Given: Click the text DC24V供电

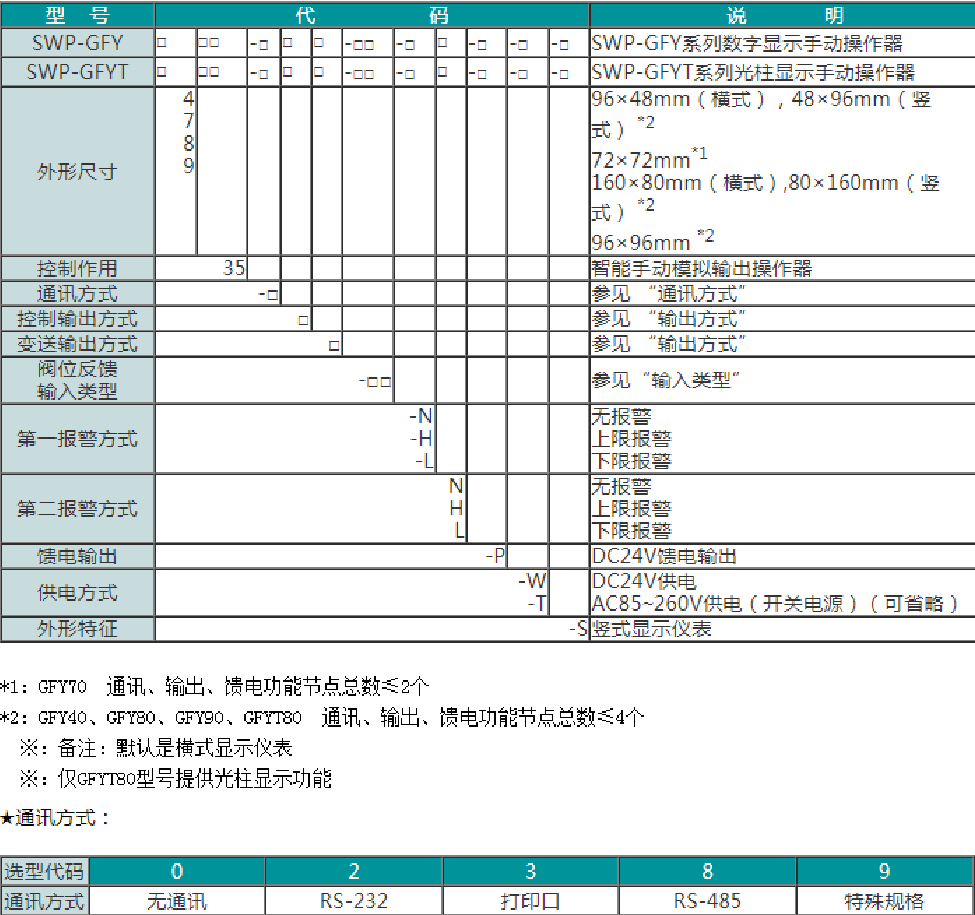Looking at the screenshot, I should (x=644, y=581).
